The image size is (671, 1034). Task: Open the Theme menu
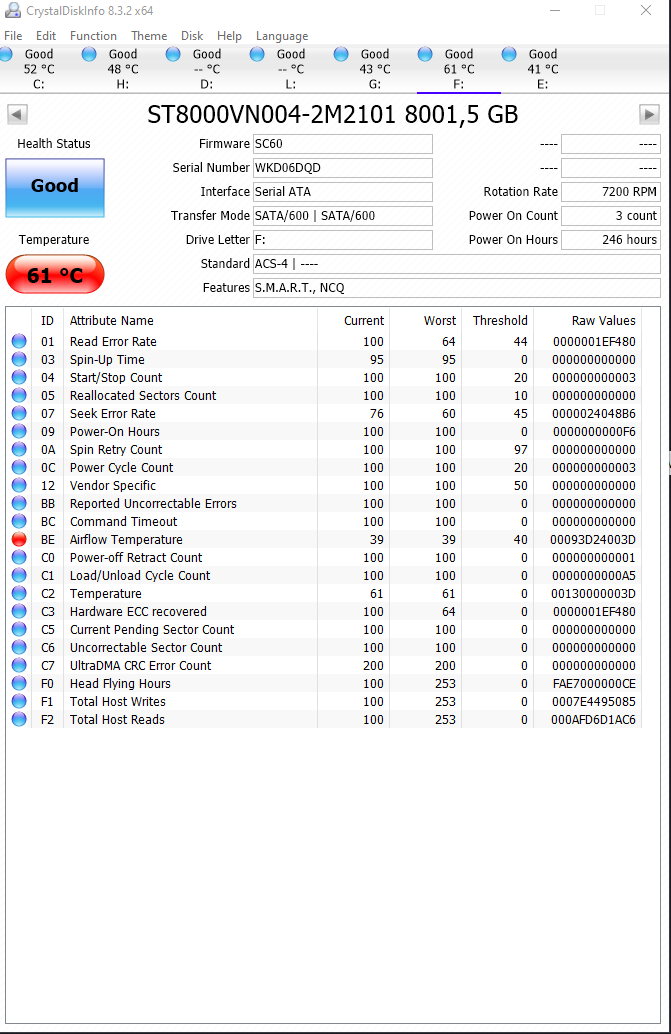[x=149, y=36]
